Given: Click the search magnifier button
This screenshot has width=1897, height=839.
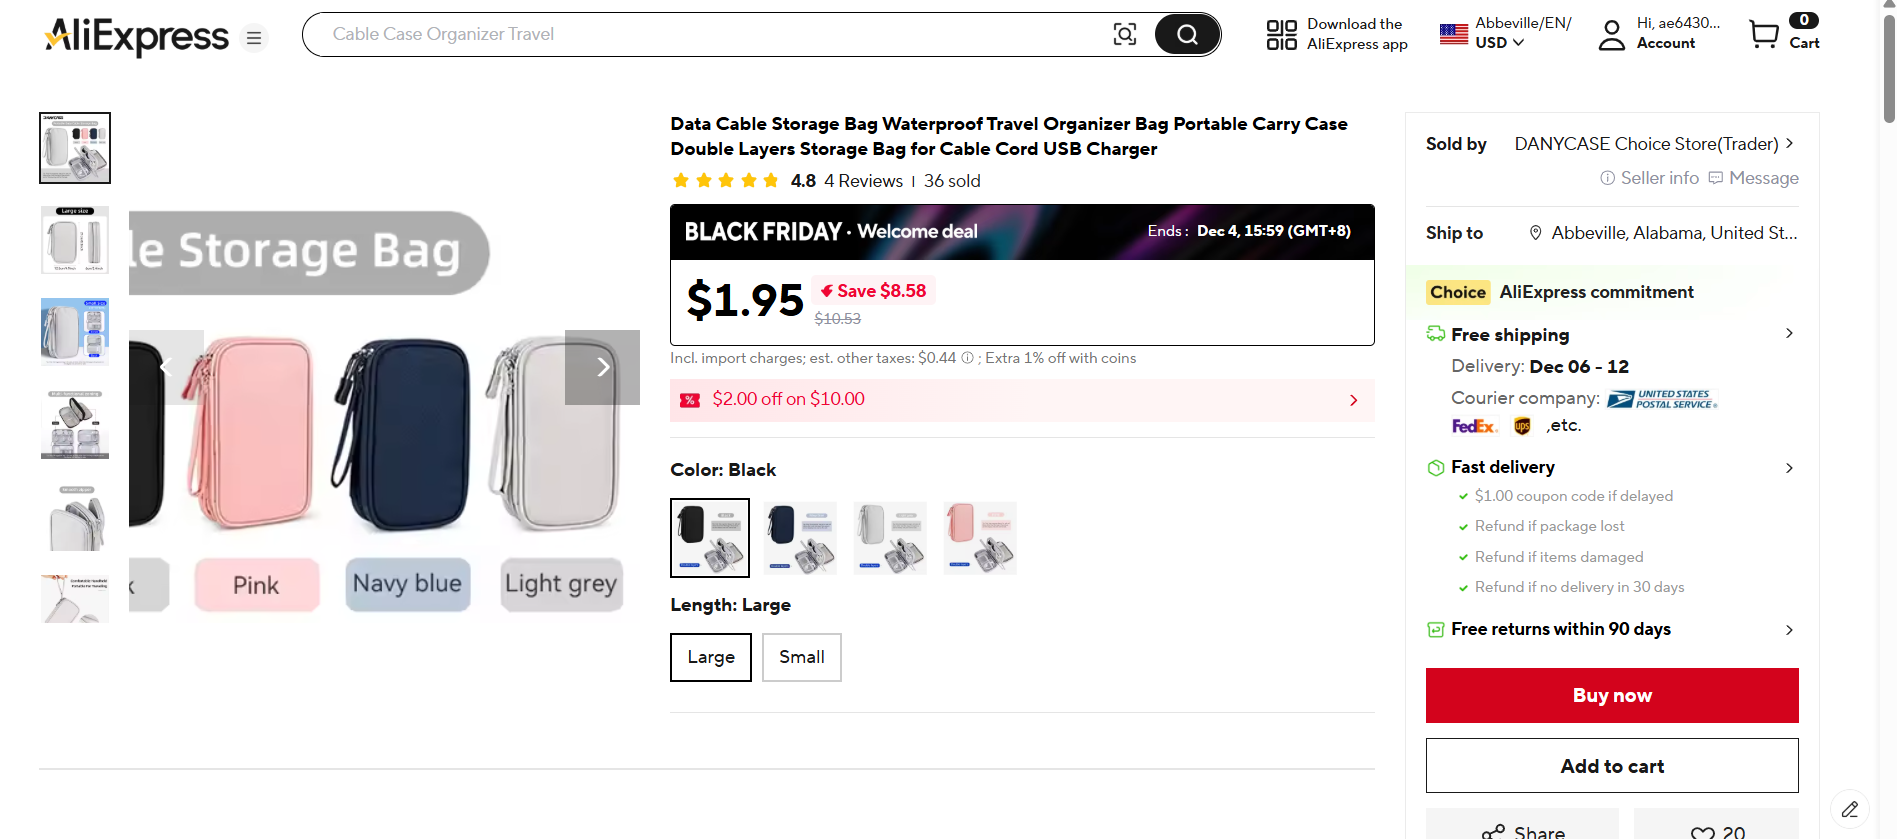Looking at the screenshot, I should pos(1187,35).
